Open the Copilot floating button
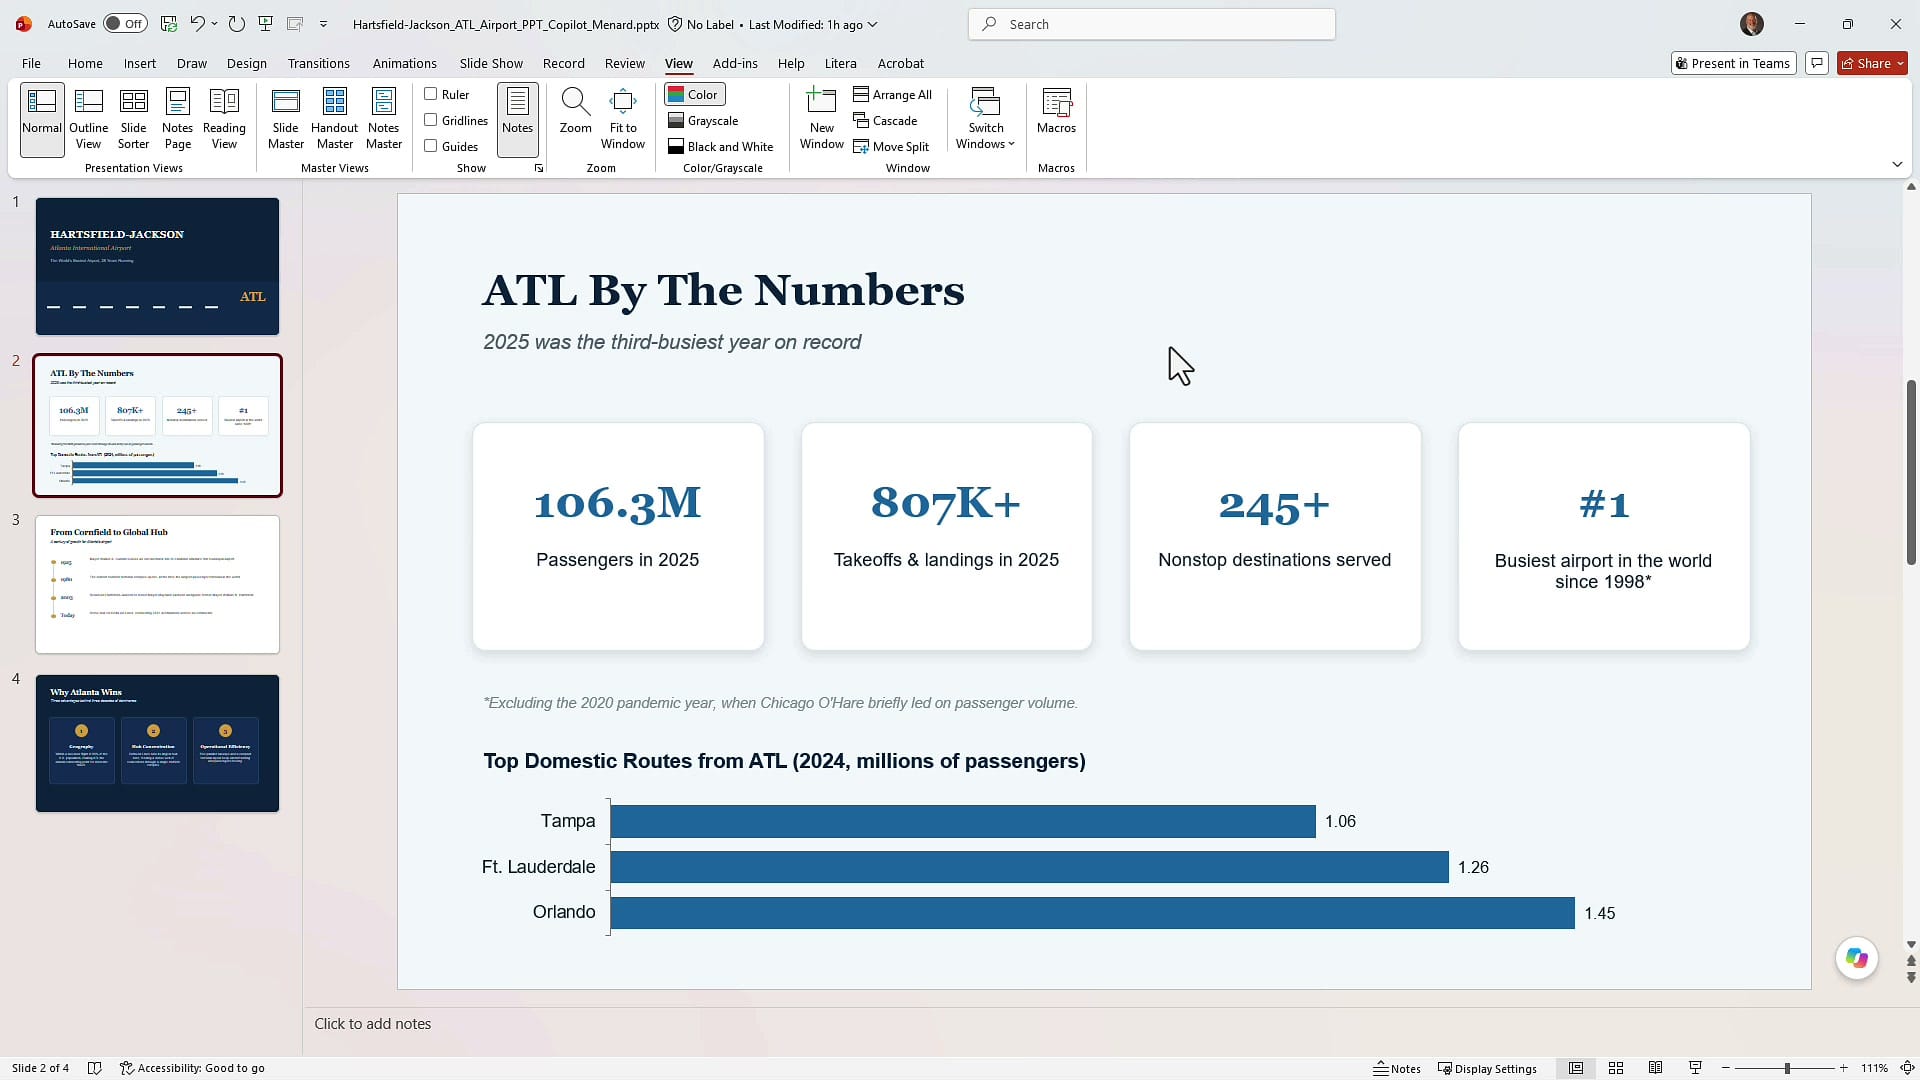The width and height of the screenshot is (1920, 1080). 1857,958
